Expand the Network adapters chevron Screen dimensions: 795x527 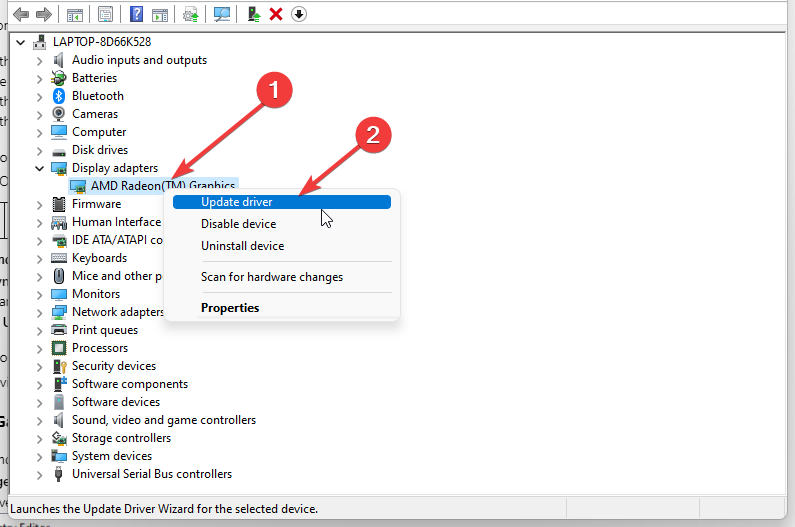pyautogui.click(x=40, y=313)
